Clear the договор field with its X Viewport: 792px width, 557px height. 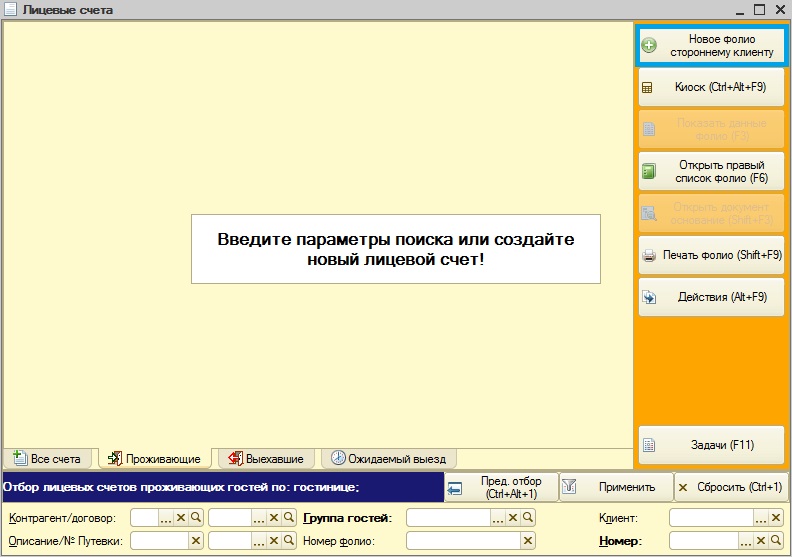point(274,518)
